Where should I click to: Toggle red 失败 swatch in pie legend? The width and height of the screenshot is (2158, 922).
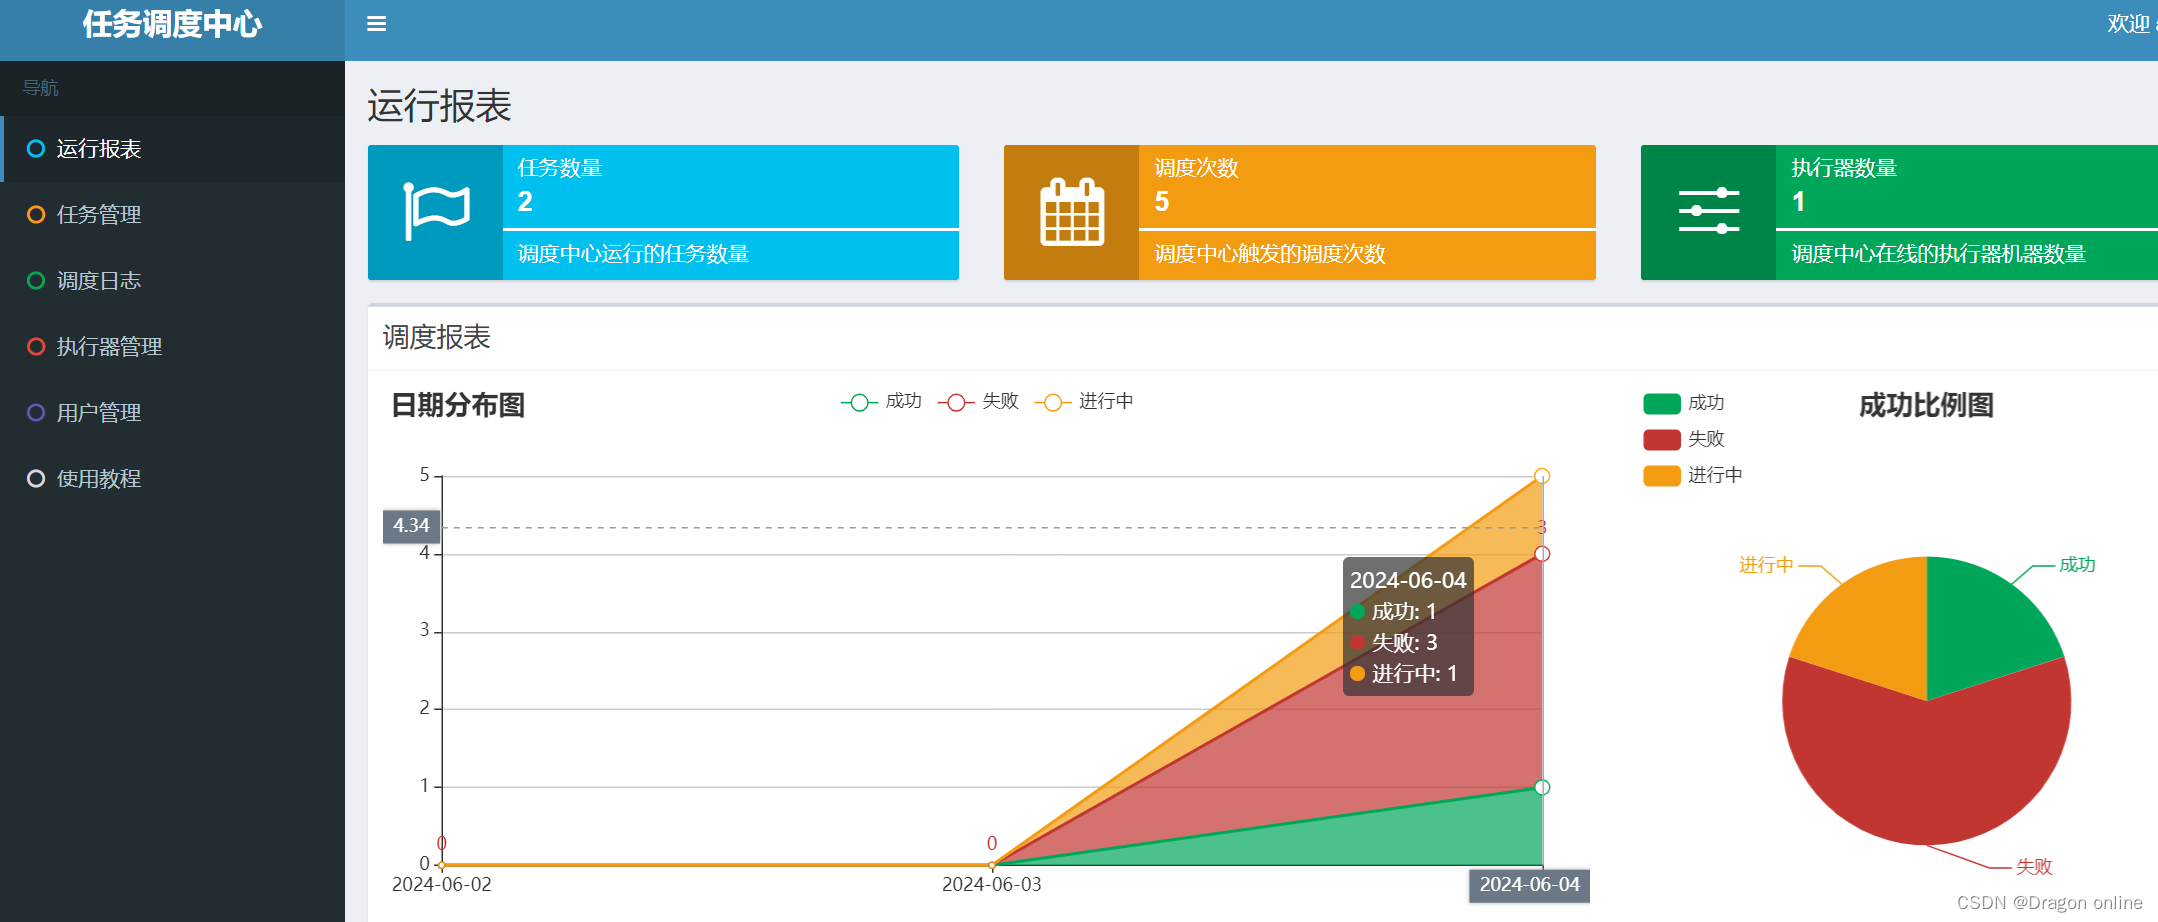(1662, 440)
